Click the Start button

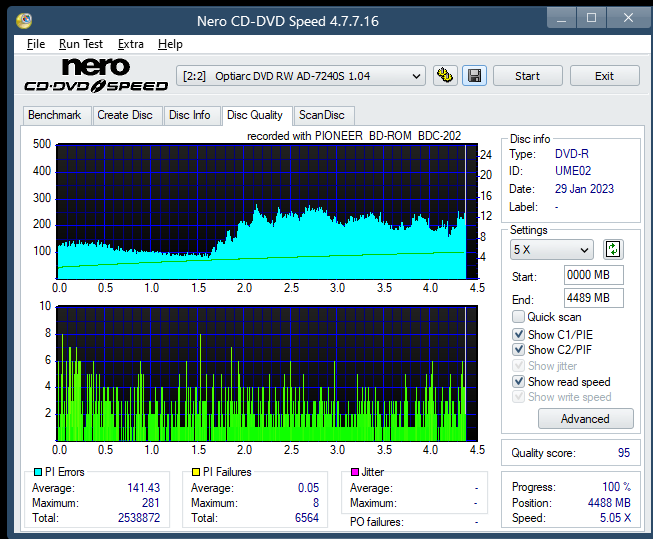coord(528,76)
